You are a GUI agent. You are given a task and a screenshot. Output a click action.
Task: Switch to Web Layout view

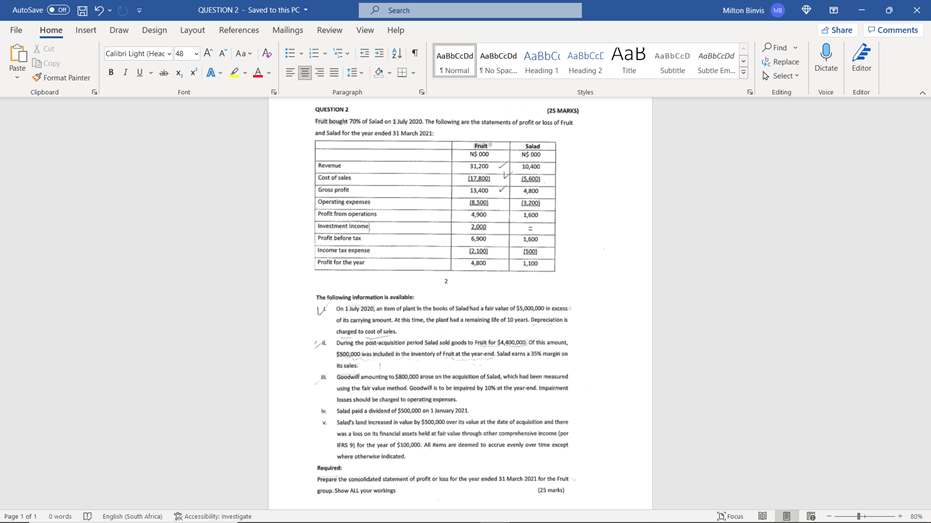(x=810, y=516)
